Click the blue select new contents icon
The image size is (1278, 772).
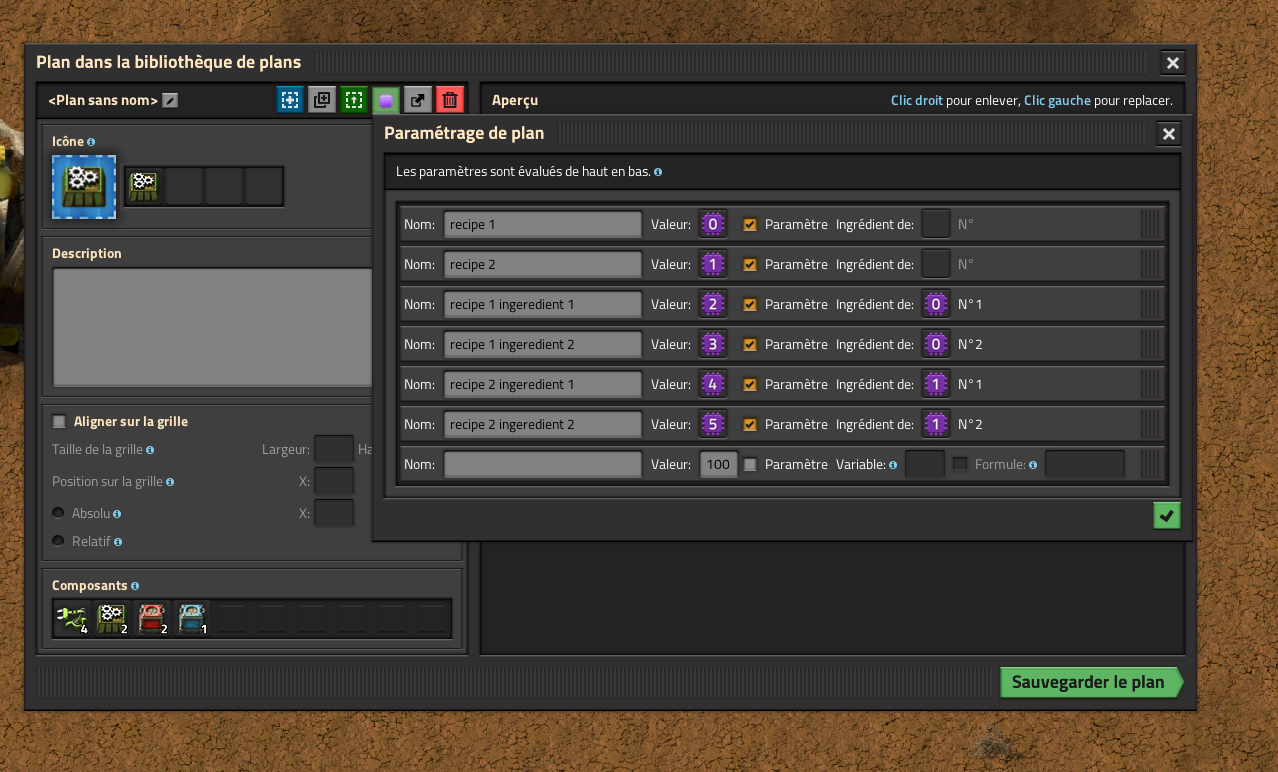[290, 100]
